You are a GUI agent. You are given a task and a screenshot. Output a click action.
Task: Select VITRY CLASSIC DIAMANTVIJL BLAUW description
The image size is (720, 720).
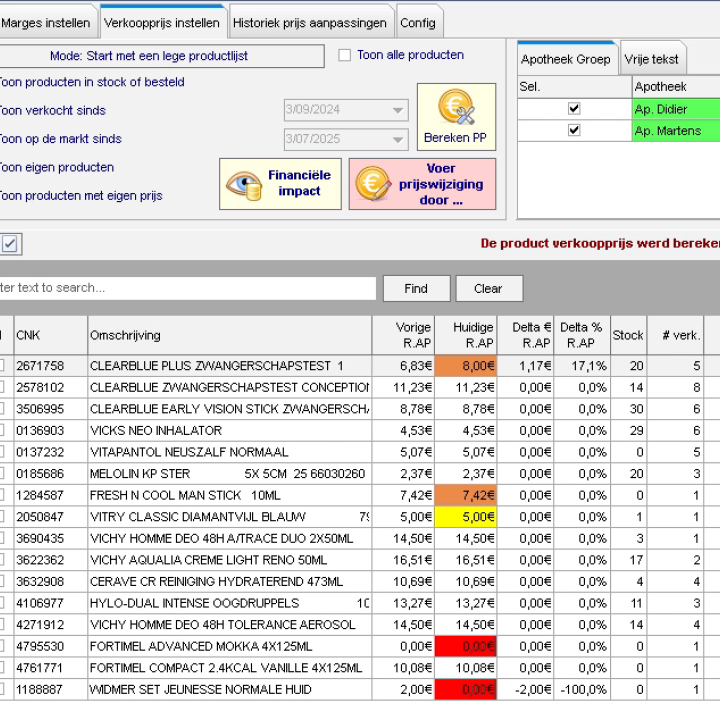(x=230, y=517)
